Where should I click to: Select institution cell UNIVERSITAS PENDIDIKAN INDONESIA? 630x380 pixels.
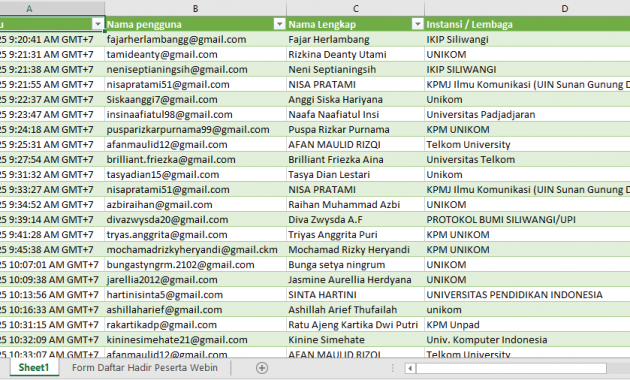527,294
